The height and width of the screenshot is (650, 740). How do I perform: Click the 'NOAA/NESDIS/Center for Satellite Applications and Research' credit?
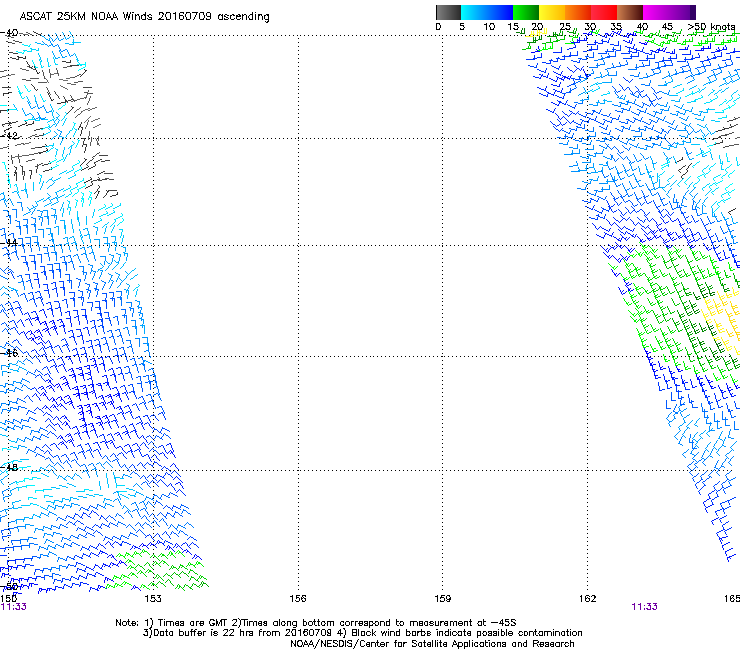(432, 644)
